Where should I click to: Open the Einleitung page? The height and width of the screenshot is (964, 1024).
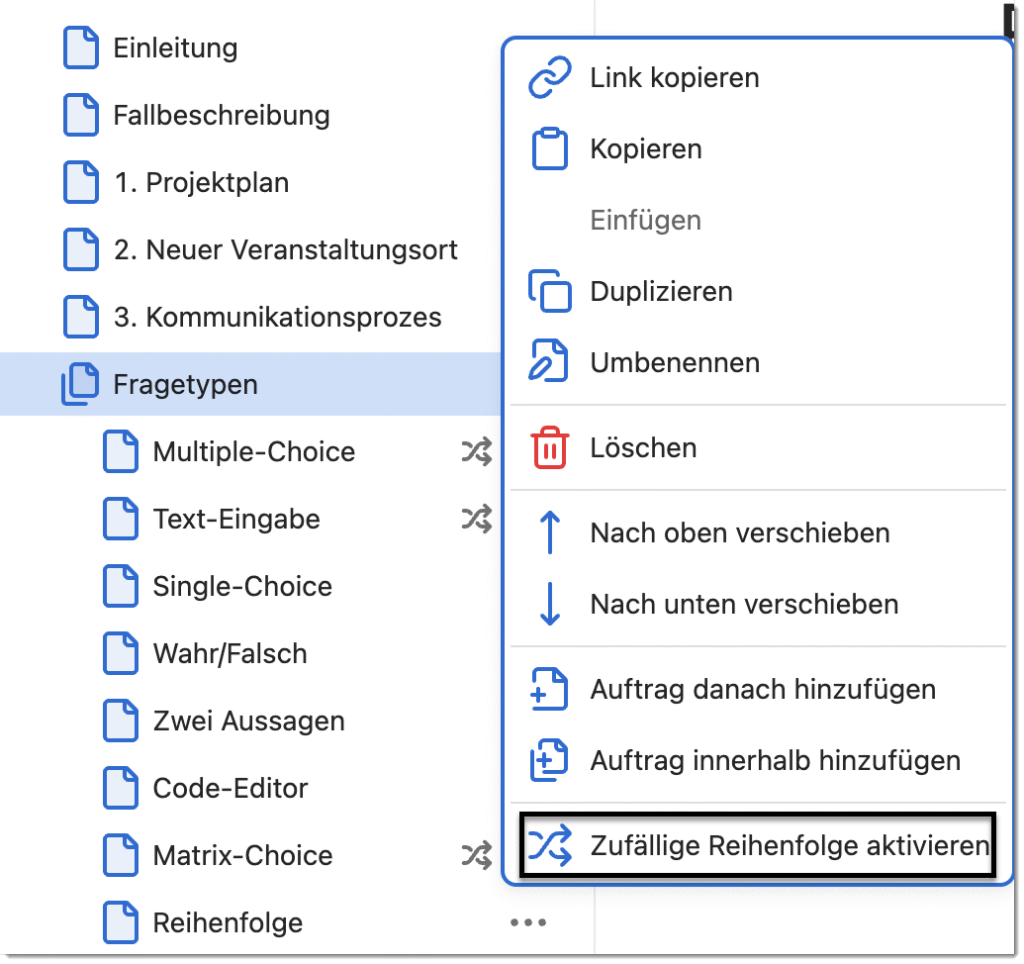click(x=175, y=48)
